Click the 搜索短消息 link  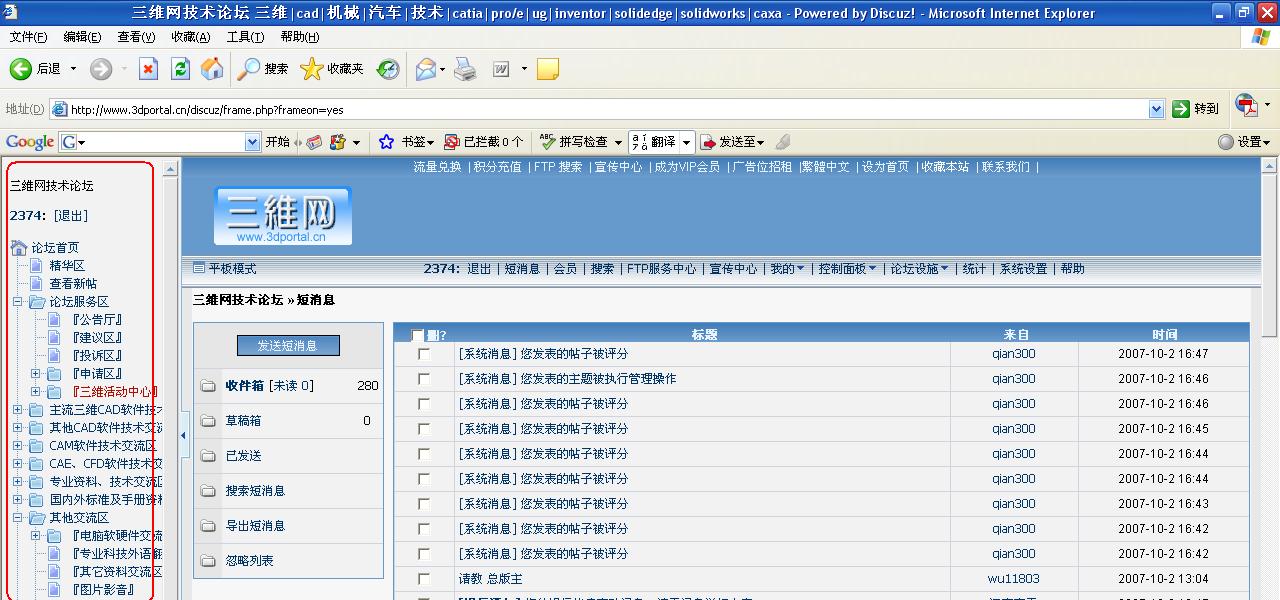[x=255, y=491]
